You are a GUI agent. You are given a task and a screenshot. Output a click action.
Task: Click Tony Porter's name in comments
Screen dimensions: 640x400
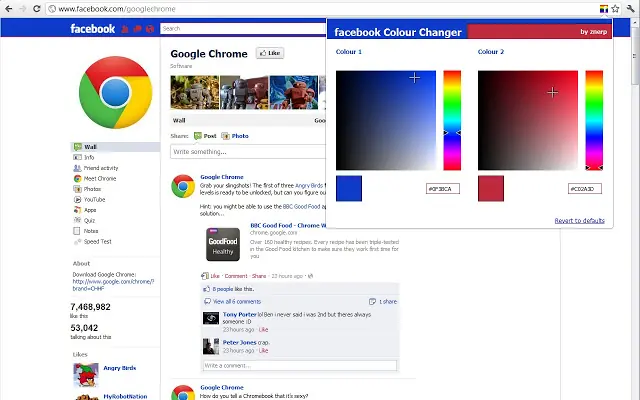240,314
